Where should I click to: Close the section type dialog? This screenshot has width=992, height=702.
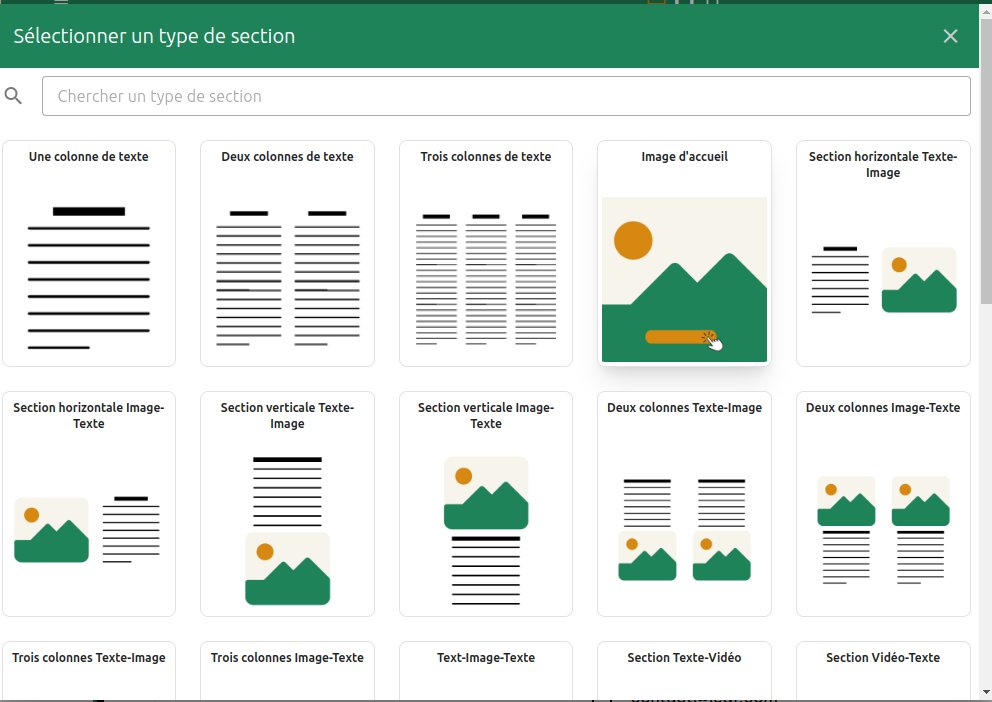[950, 35]
